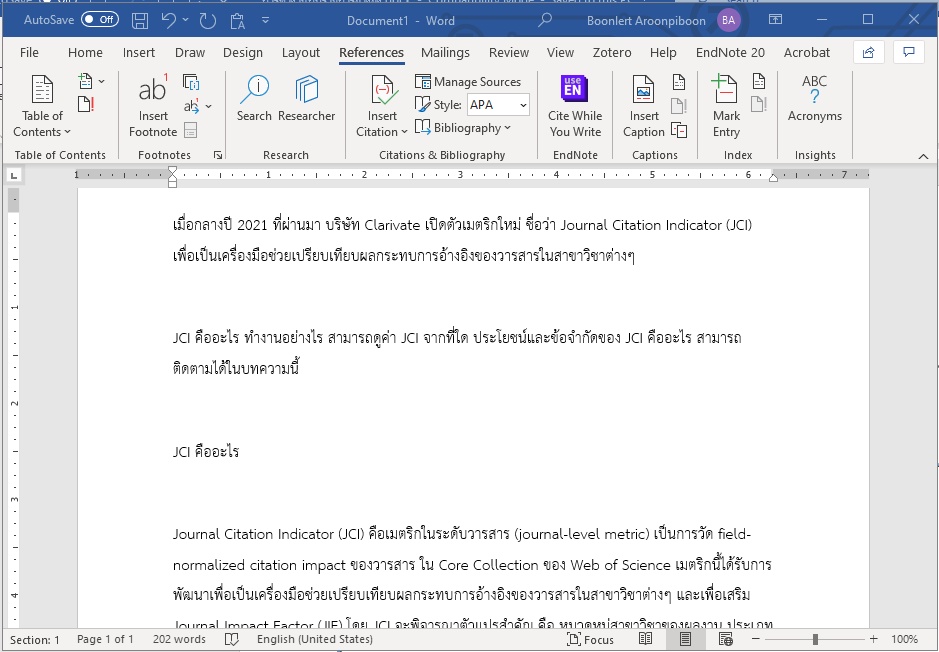Click the Mark Entry button
This screenshot has width=939, height=652.
click(726, 107)
